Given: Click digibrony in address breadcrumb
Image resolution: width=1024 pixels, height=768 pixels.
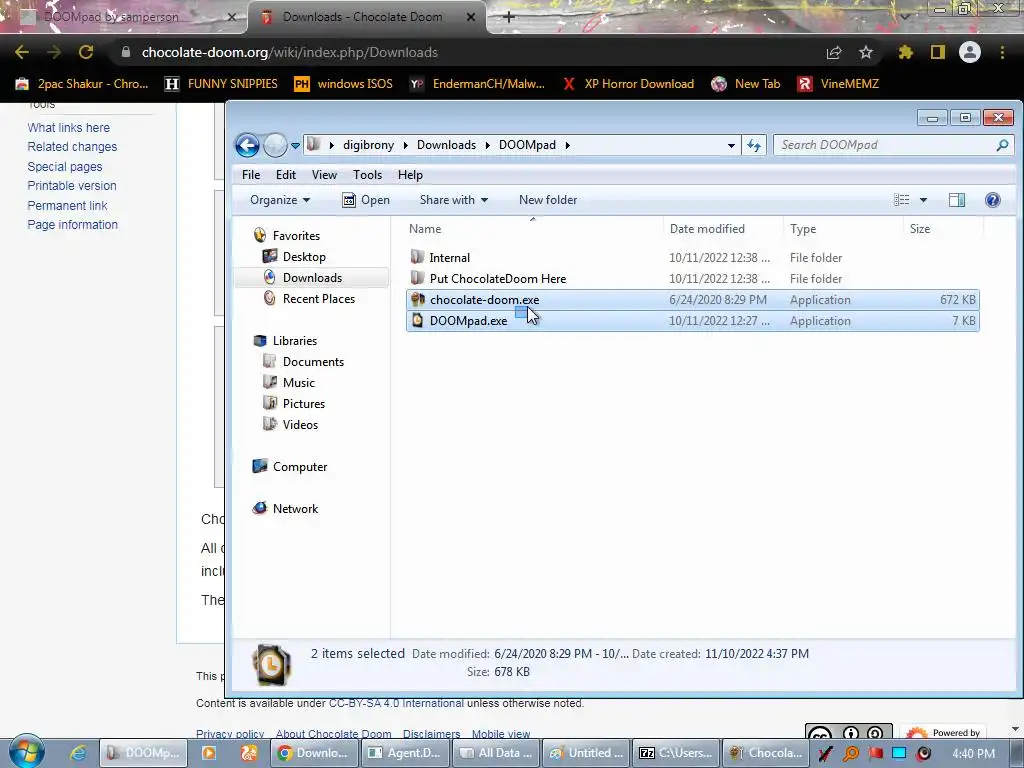Looking at the screenshot, I should tap(368, 145).
